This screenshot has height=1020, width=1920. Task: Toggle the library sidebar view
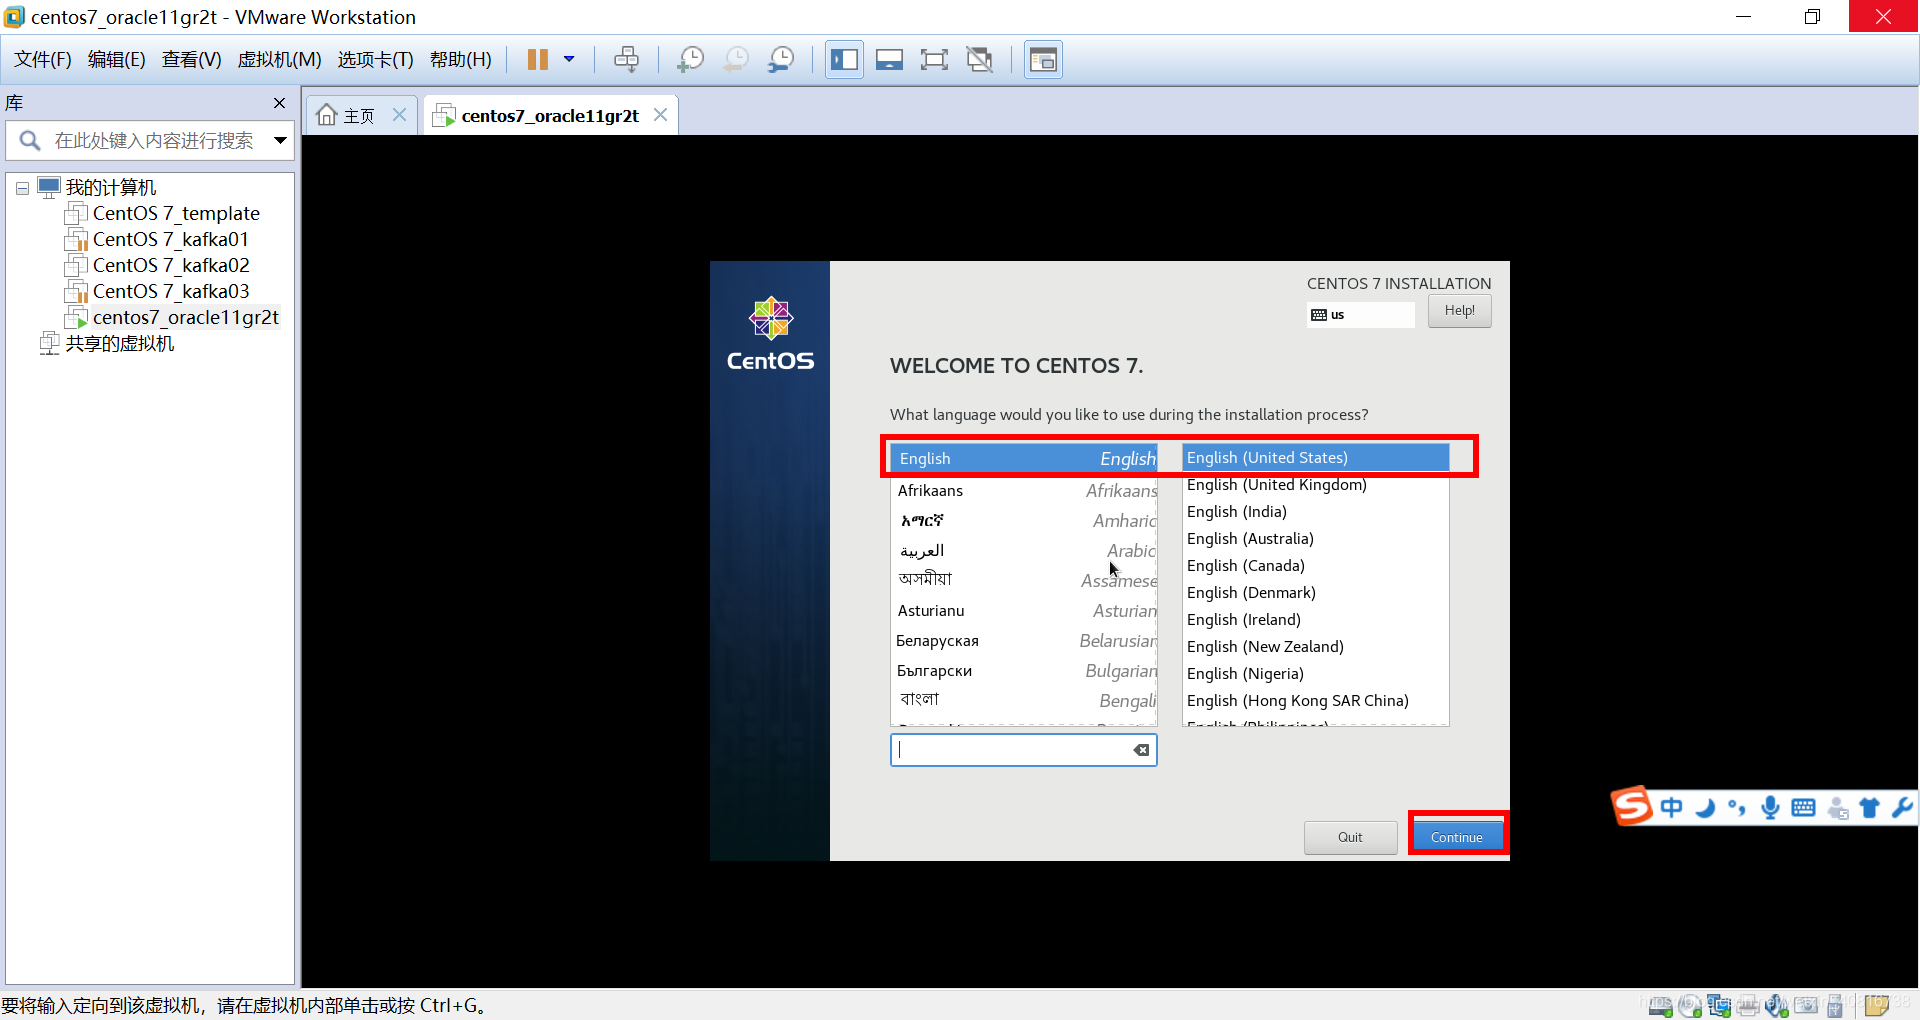[x=844, y=60]
